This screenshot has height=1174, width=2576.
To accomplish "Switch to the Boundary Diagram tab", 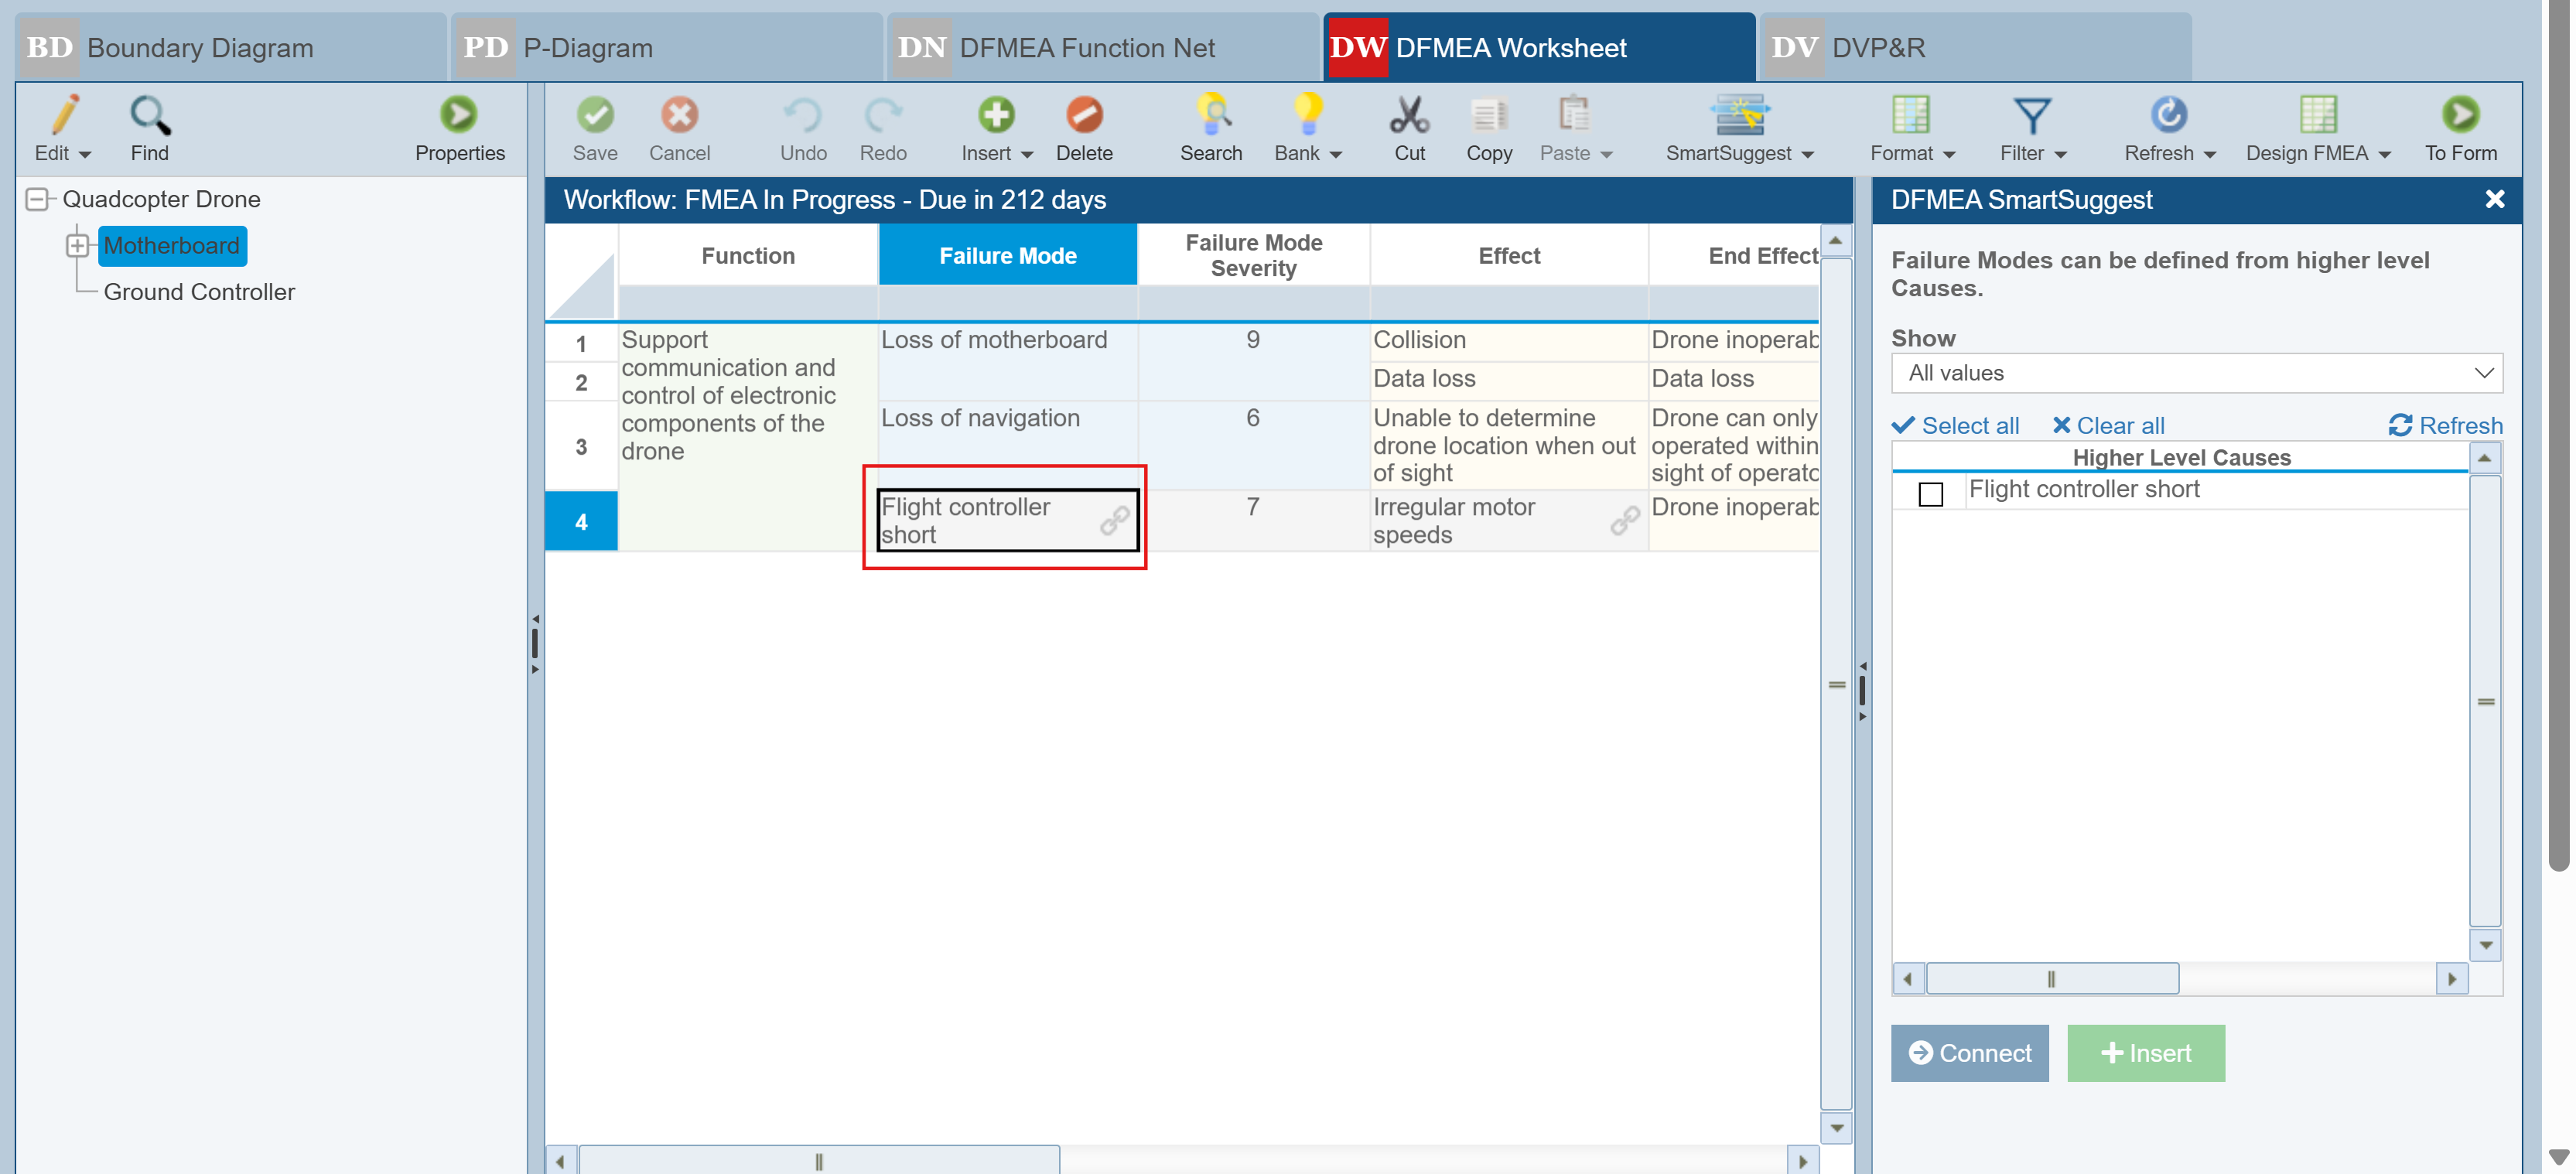I will click(200, 47).
